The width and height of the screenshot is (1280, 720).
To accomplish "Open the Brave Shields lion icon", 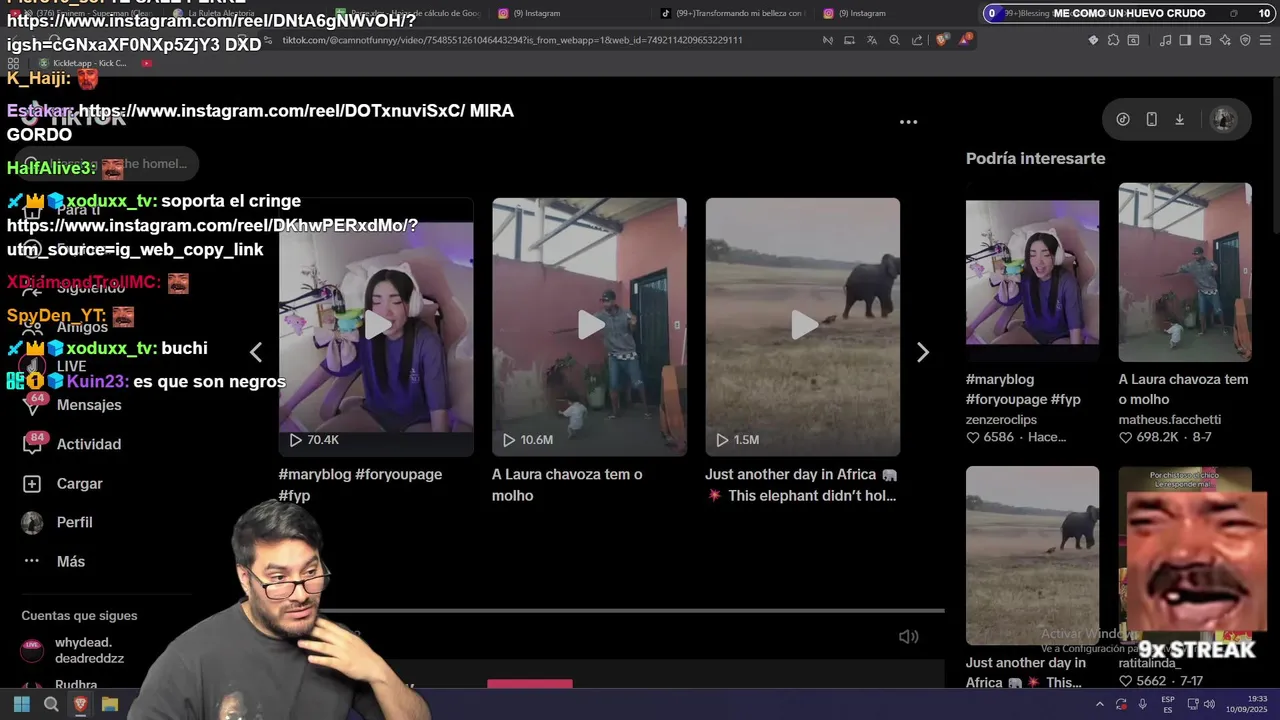I will click(x=941, y=40).
